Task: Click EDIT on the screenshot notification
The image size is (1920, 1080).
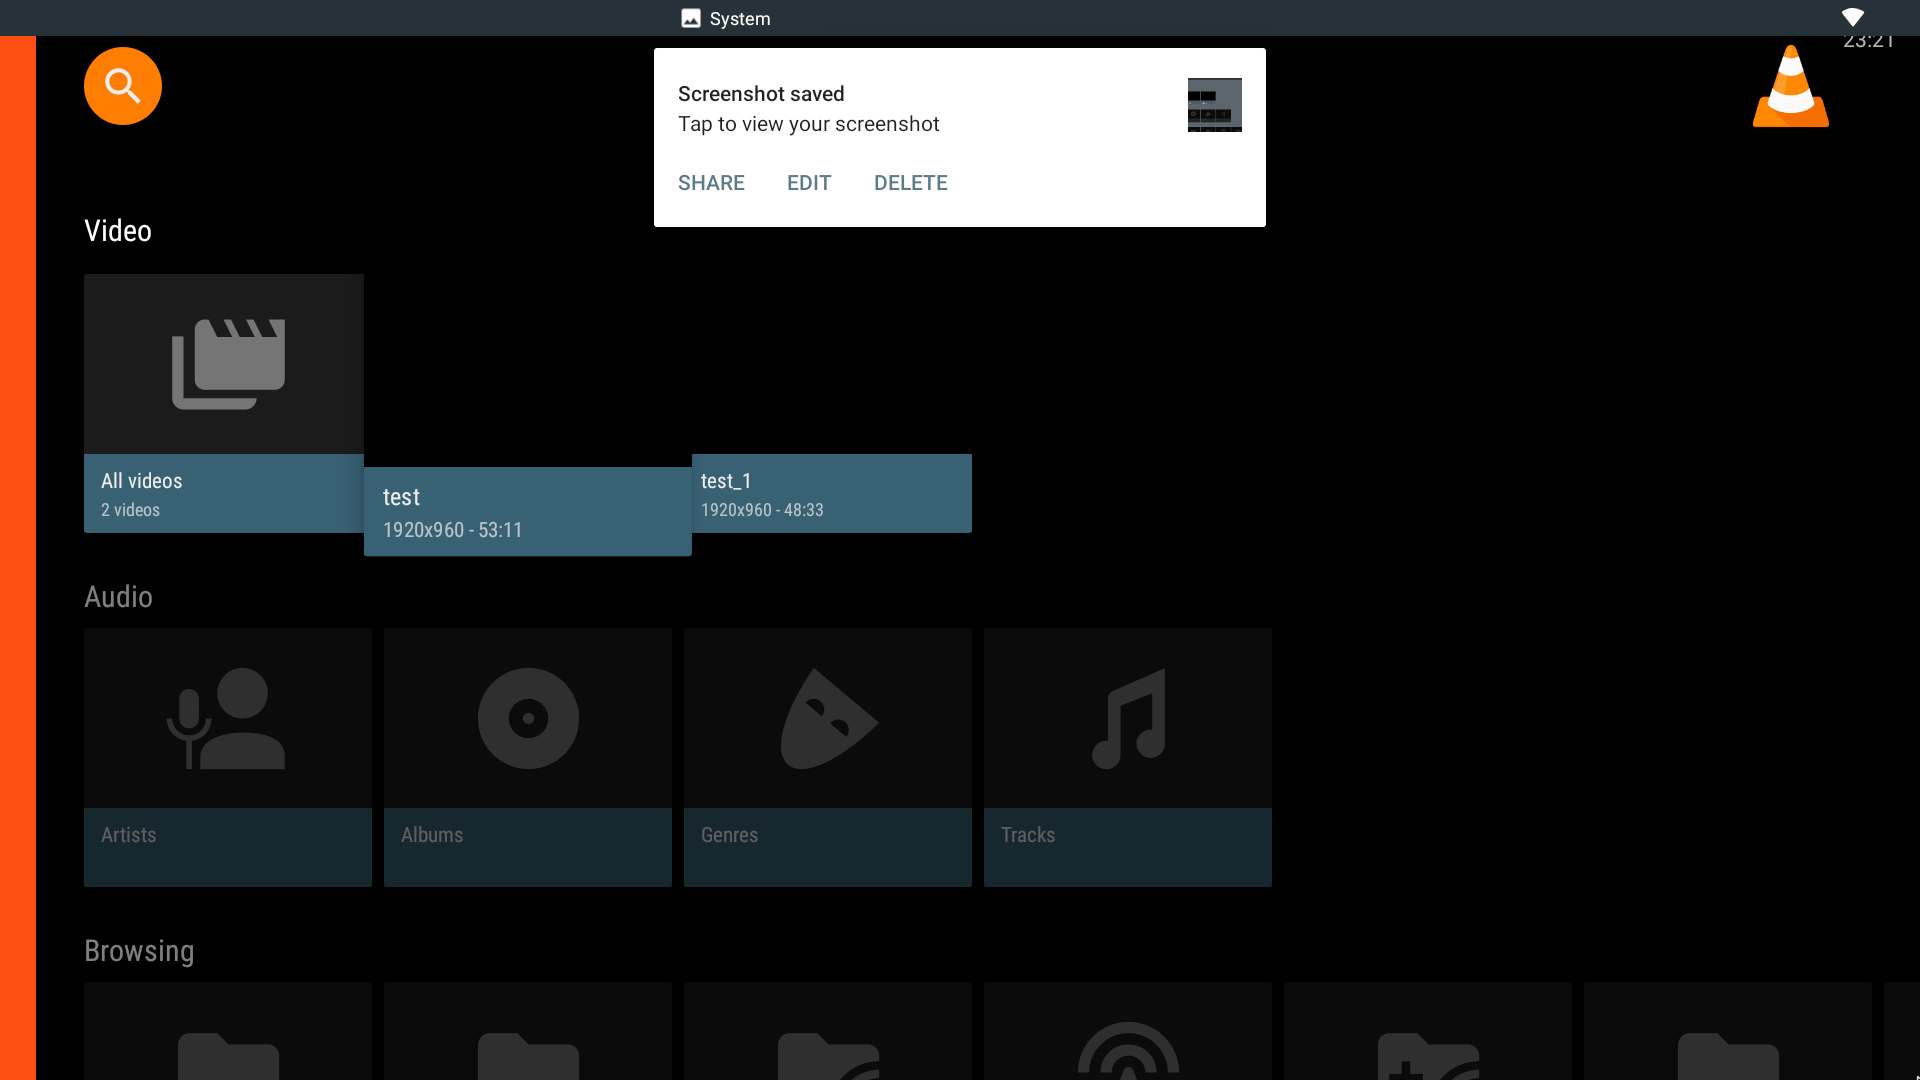Action: [808, 182]
